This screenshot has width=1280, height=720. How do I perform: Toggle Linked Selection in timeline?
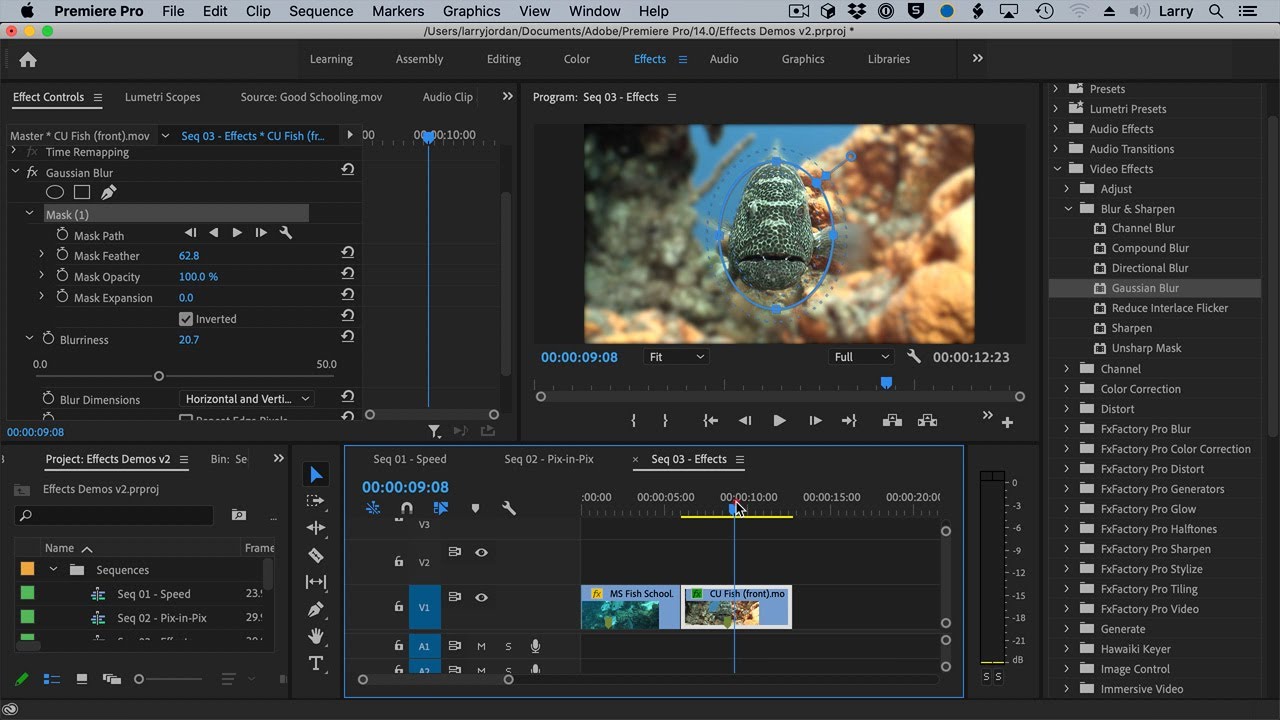click(440, 508)
